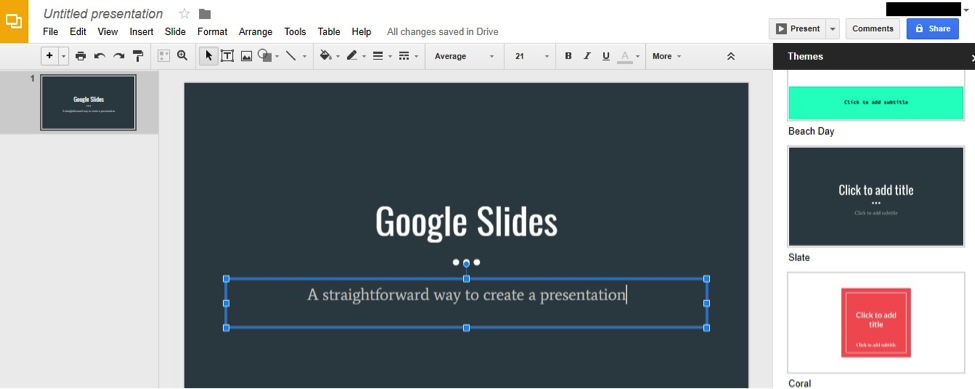Open the Line weight options
This screenshot has height=389, width=975.
pyautogui.click(x=377, y=56)
